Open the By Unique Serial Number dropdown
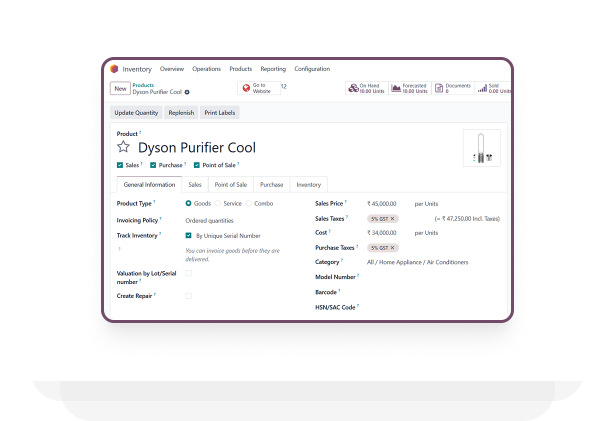 coord(228,236)
